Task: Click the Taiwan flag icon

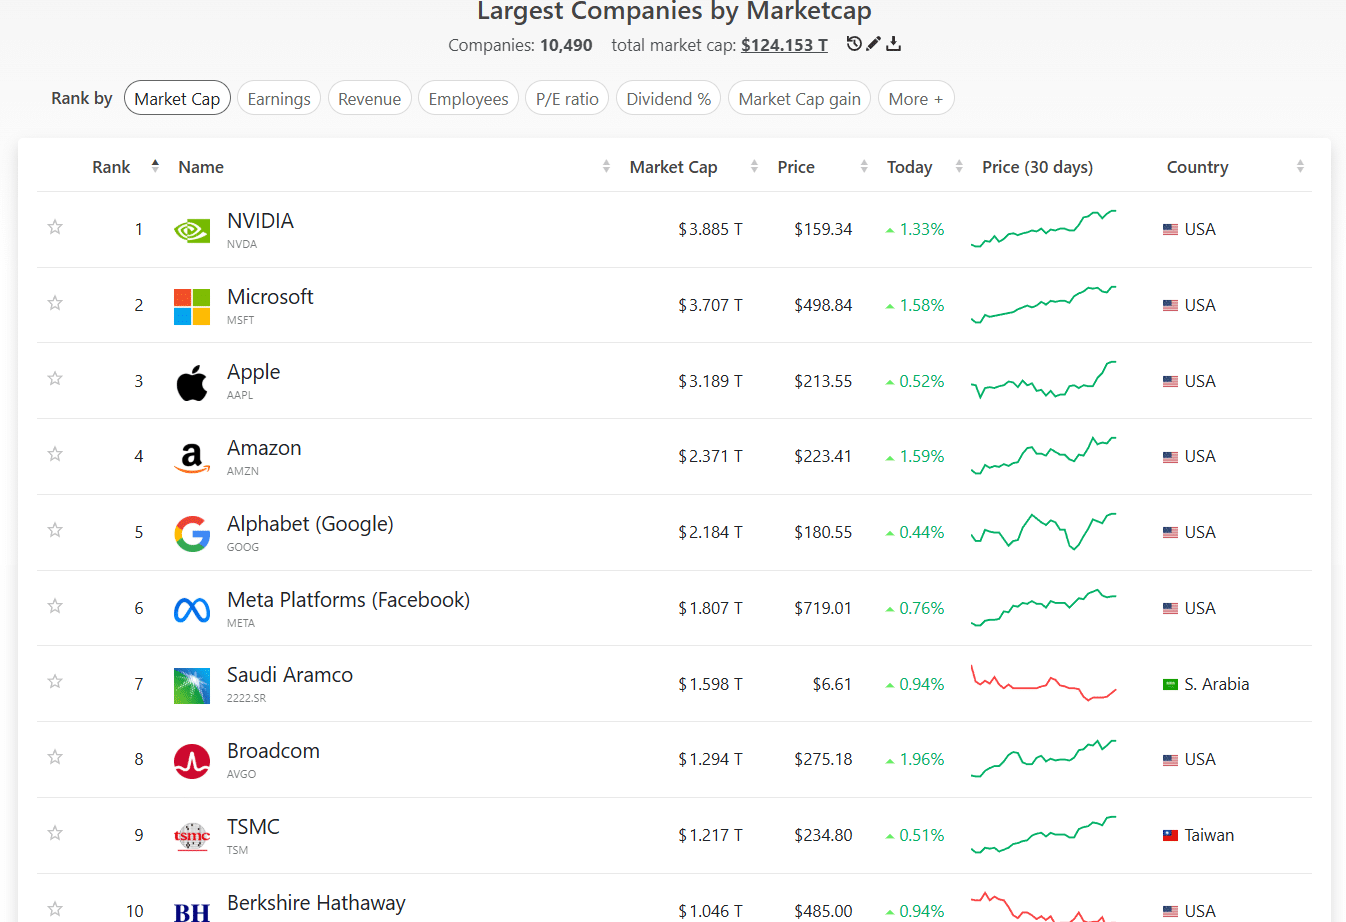Action: [1170, 836]
